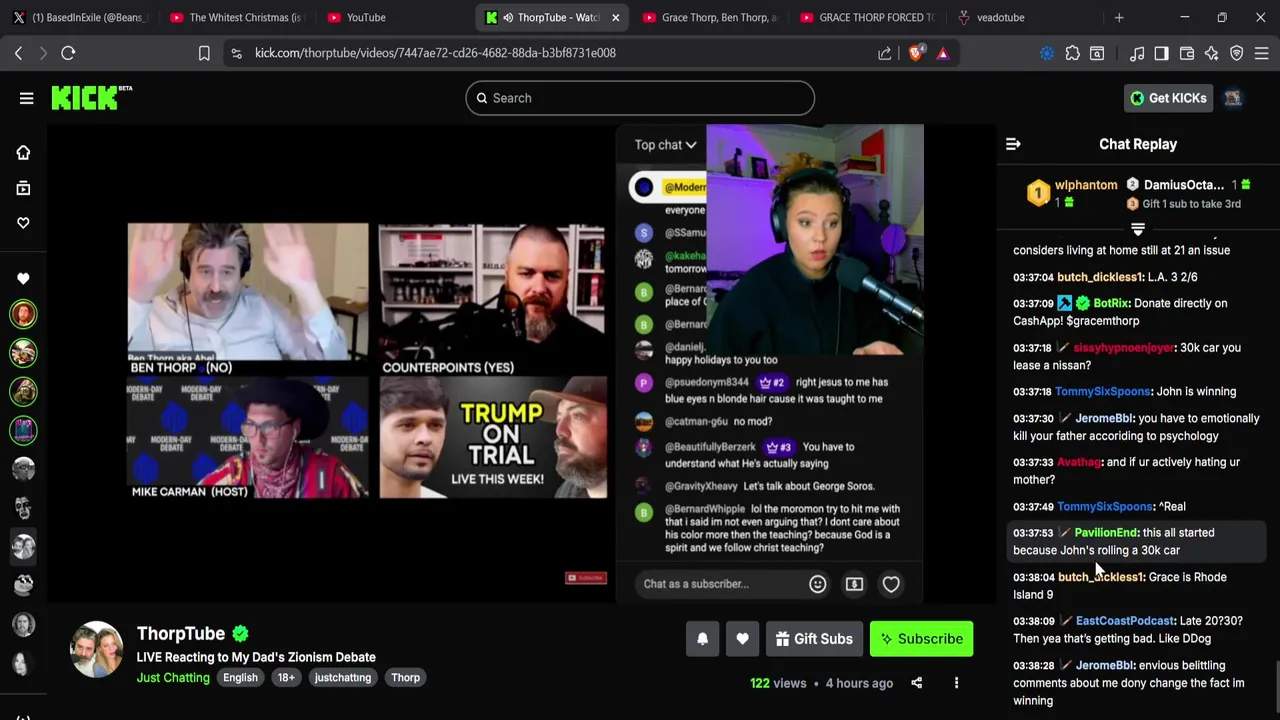This screenshot has height=720, width=1280.
Task: Open the ThorpTube channel name link
Action: click(181, 633)
